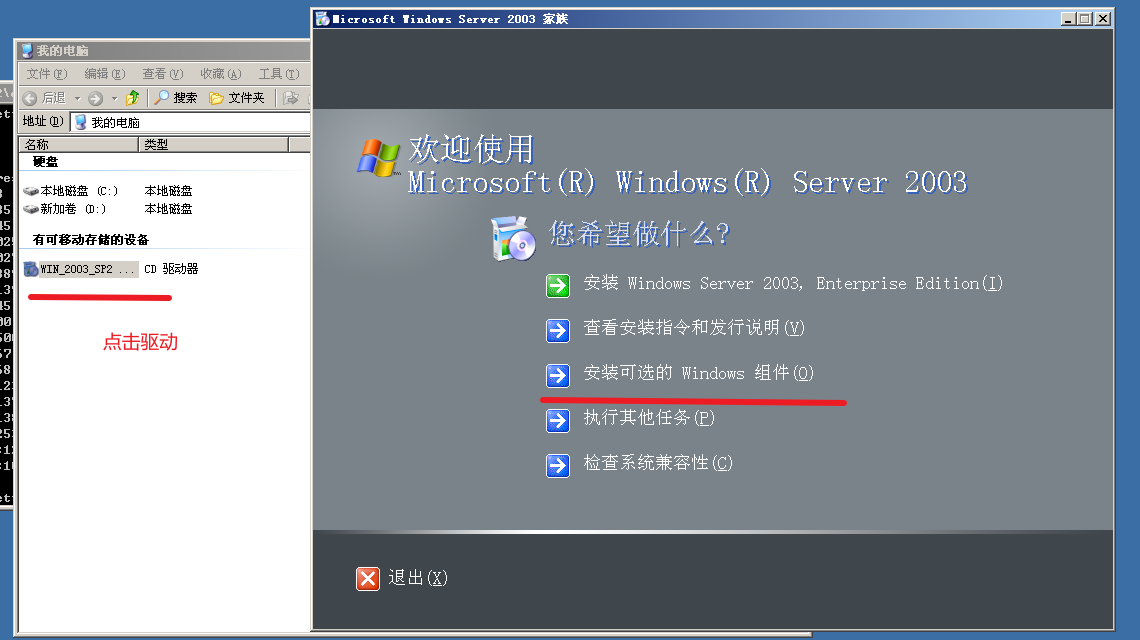This screenshot has width=1140, height=640.
Task: Open the 查看(V) menu
Action: [162, 73]
